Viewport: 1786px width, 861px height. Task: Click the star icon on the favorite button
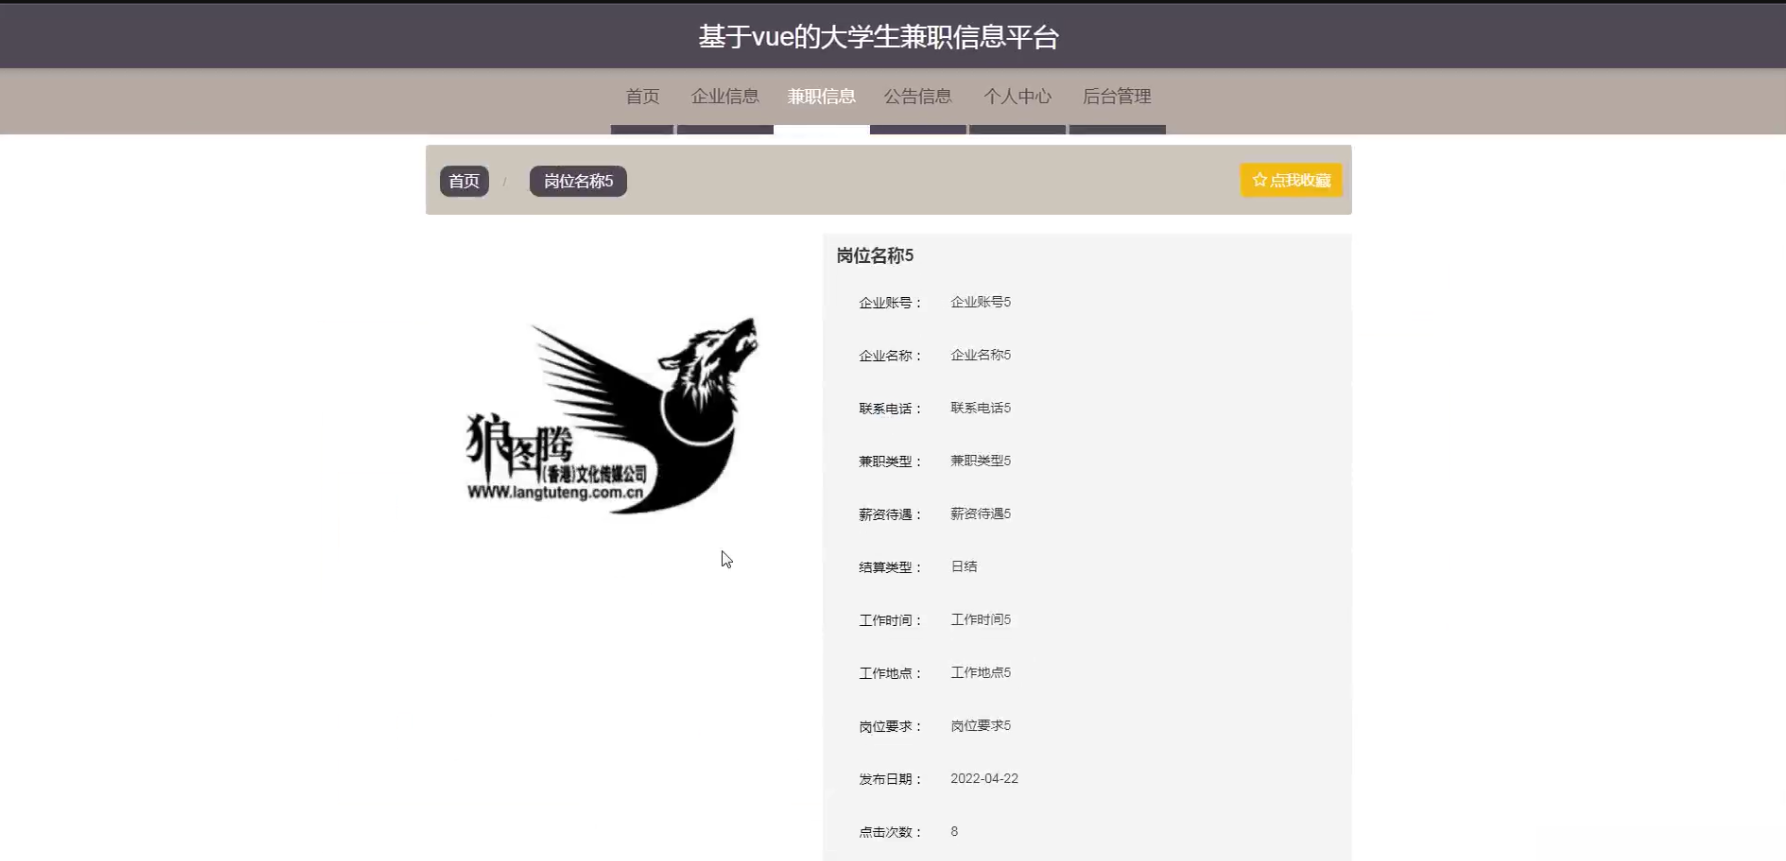tap(1259, 180)
